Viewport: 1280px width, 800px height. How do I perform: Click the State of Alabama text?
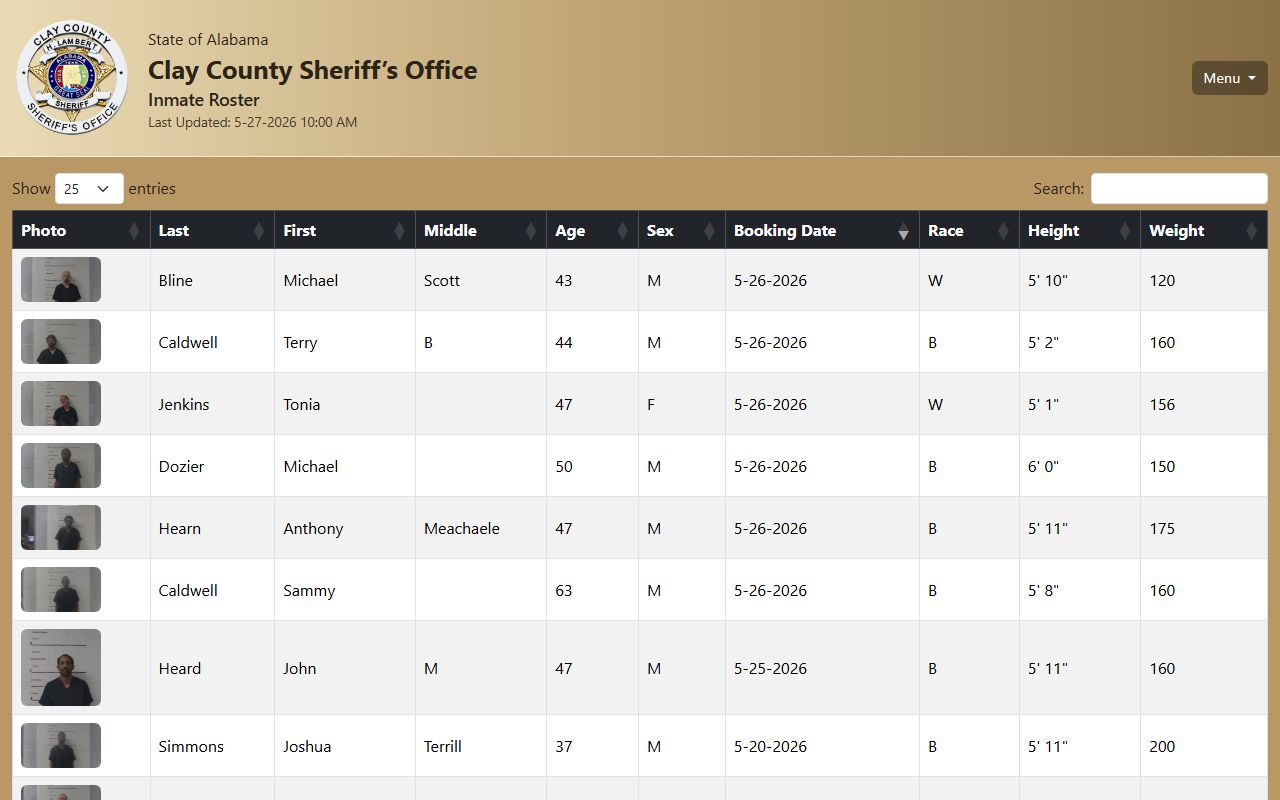(208, 39)
